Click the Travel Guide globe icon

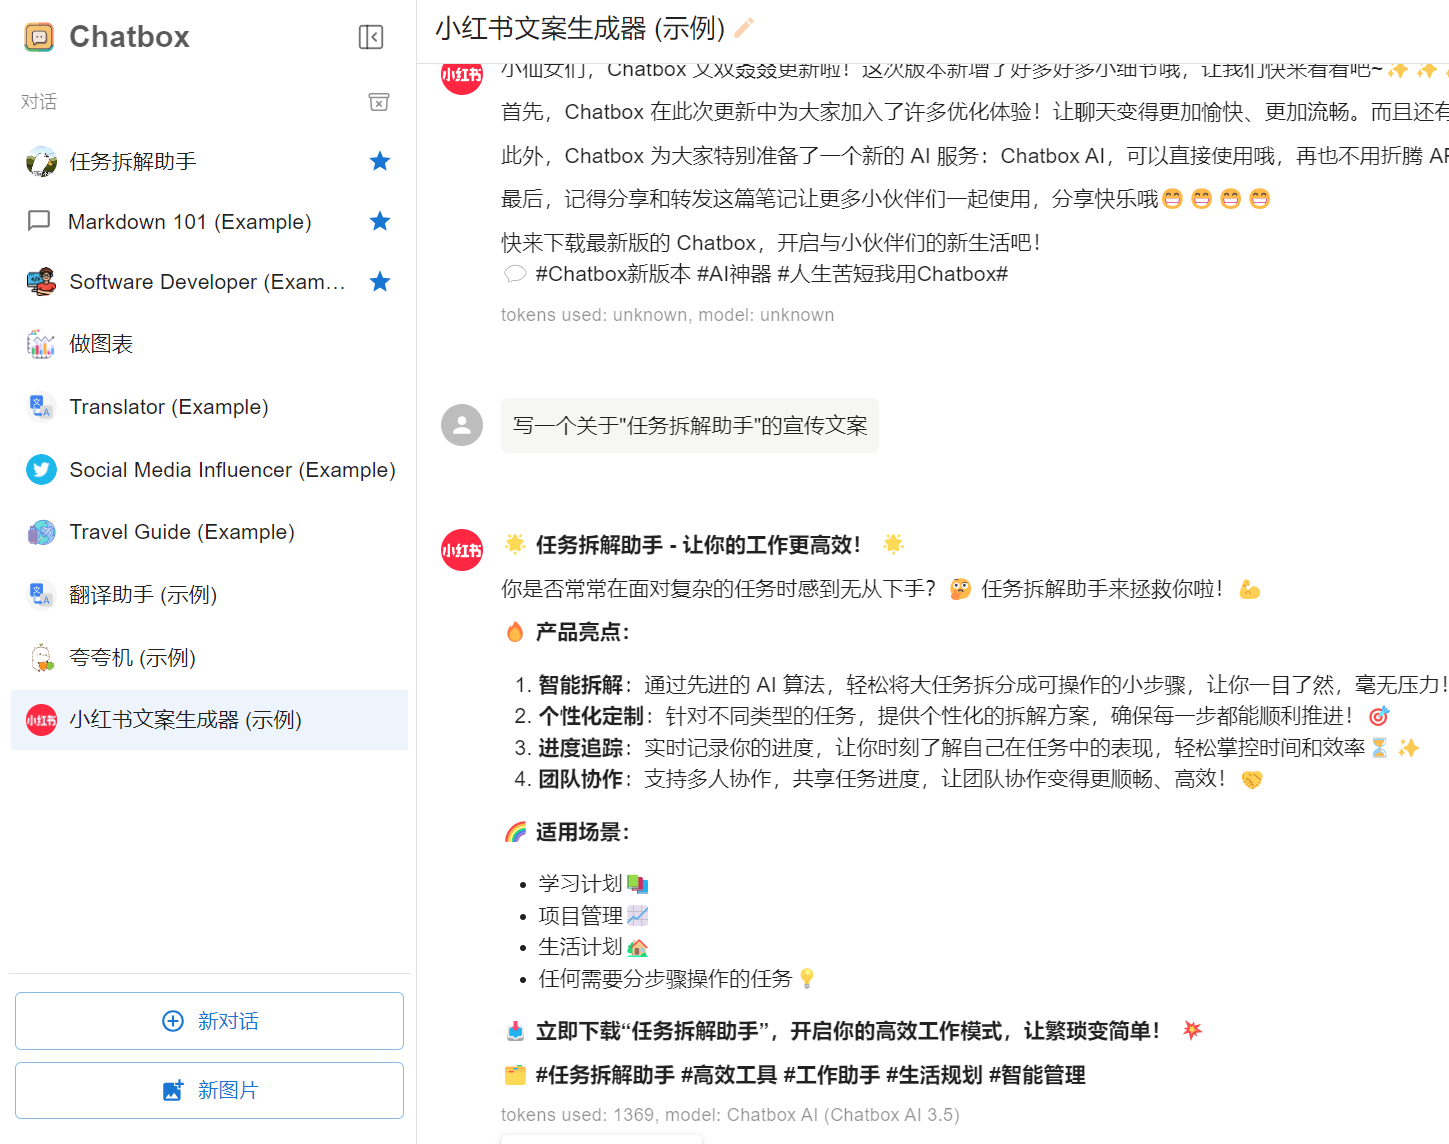[x=41, y=532]
